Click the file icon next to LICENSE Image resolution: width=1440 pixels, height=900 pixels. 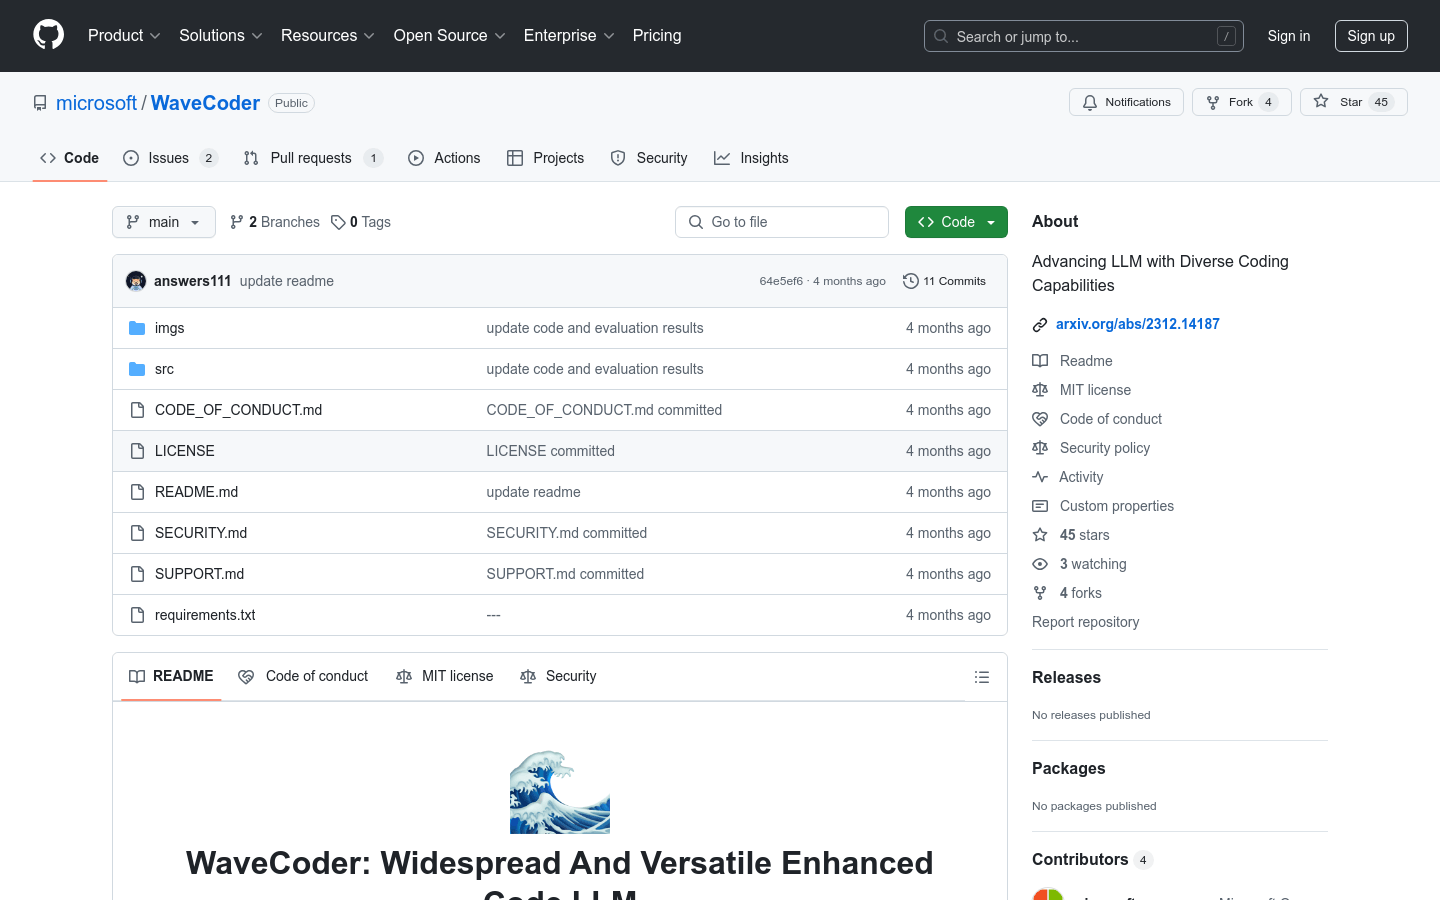(137, 451)
